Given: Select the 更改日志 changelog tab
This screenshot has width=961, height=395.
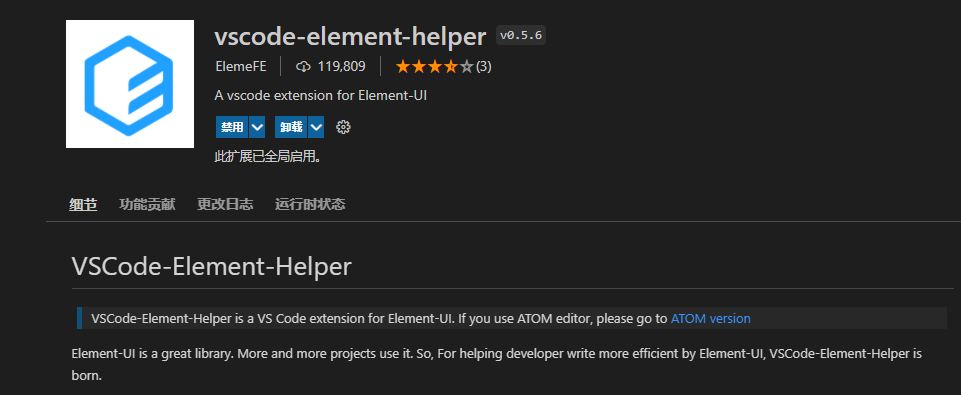Looking at the screenshot, I should coord(225,205).
